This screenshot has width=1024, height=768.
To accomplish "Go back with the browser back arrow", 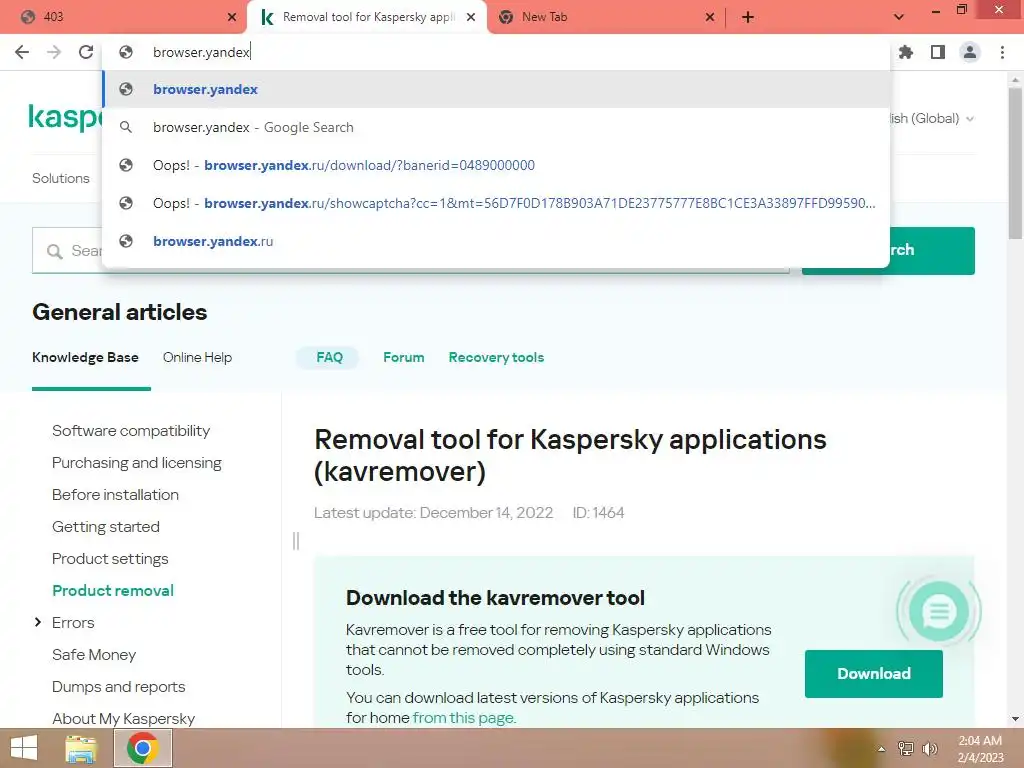I will coord(22,52).
